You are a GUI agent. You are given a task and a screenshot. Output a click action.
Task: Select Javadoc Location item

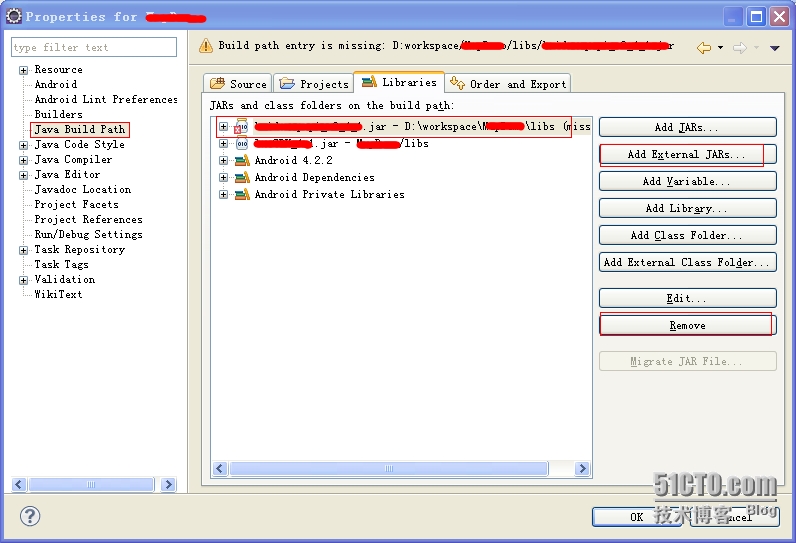(x=83, y=189)
